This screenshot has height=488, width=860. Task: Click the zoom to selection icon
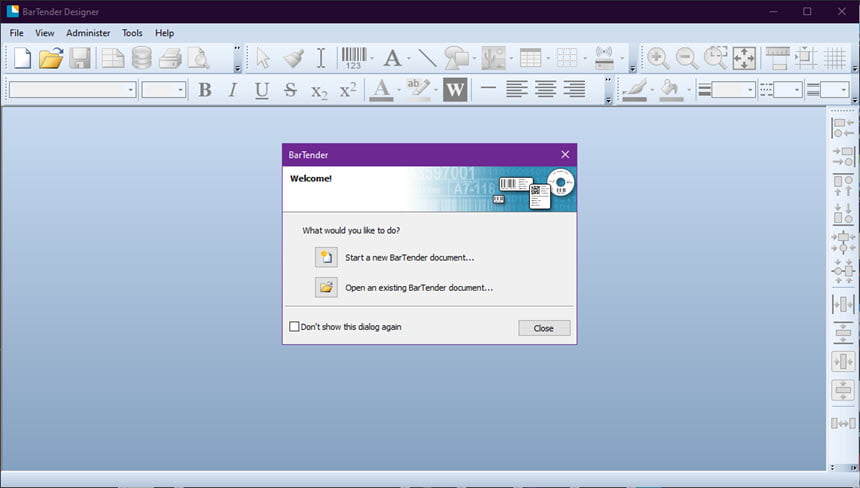[x=715, y=58]
